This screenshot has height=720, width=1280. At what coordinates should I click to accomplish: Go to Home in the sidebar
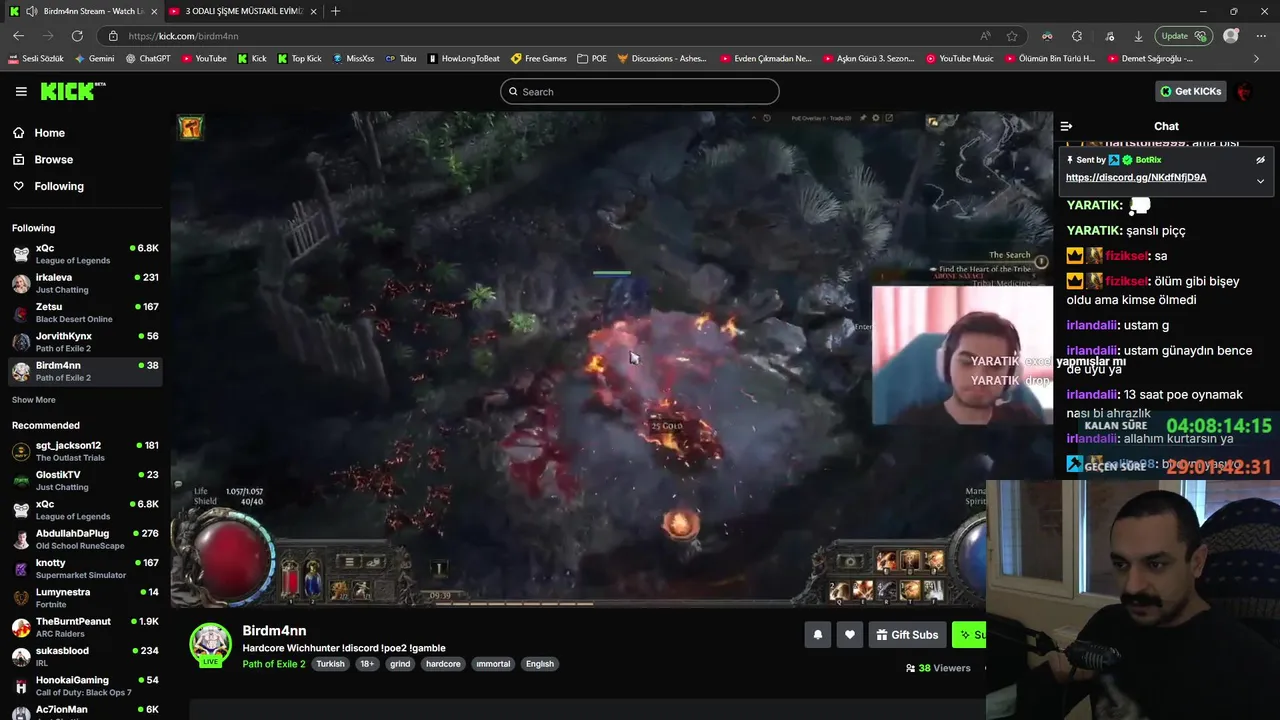pyautogui.click(x=49, y=133)
